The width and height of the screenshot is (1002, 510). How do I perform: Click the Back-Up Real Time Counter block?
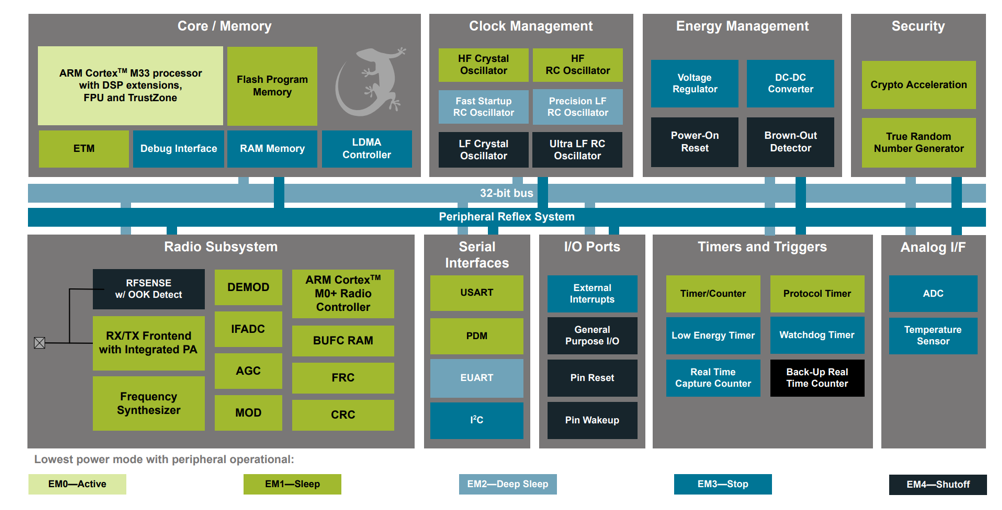pos(816,378)
